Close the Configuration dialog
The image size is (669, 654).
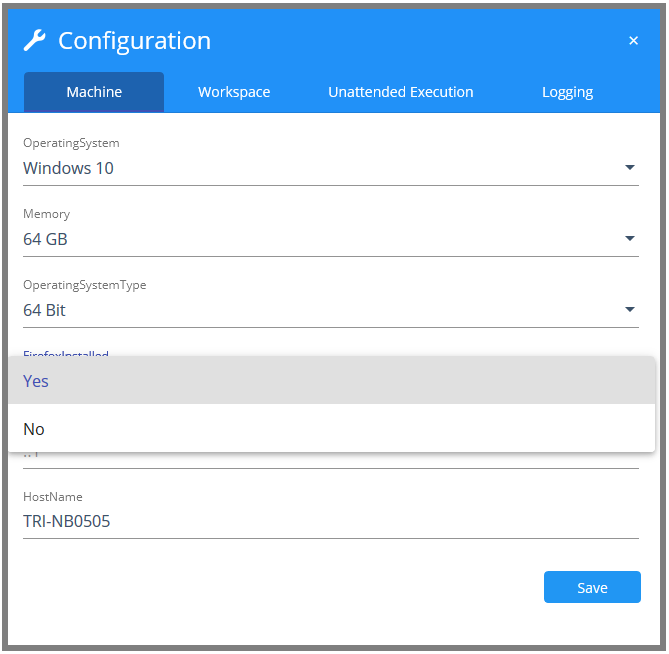633,41
